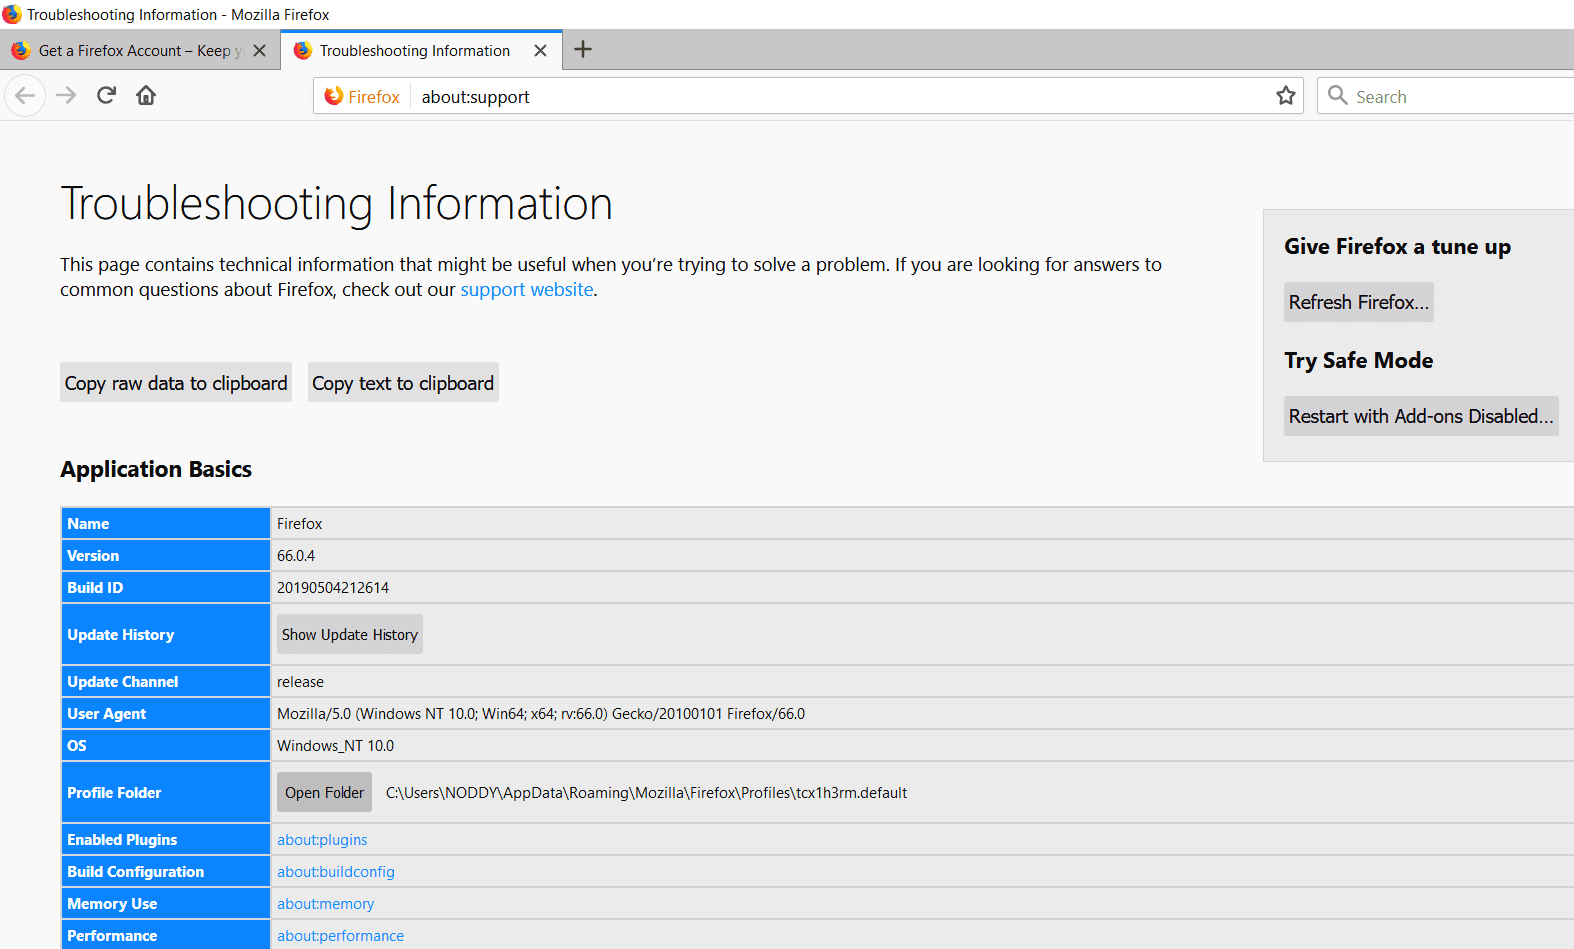Viewport: 1574px width, 949px height.
Task: Reload the current page
Action: tap(106, 96)
